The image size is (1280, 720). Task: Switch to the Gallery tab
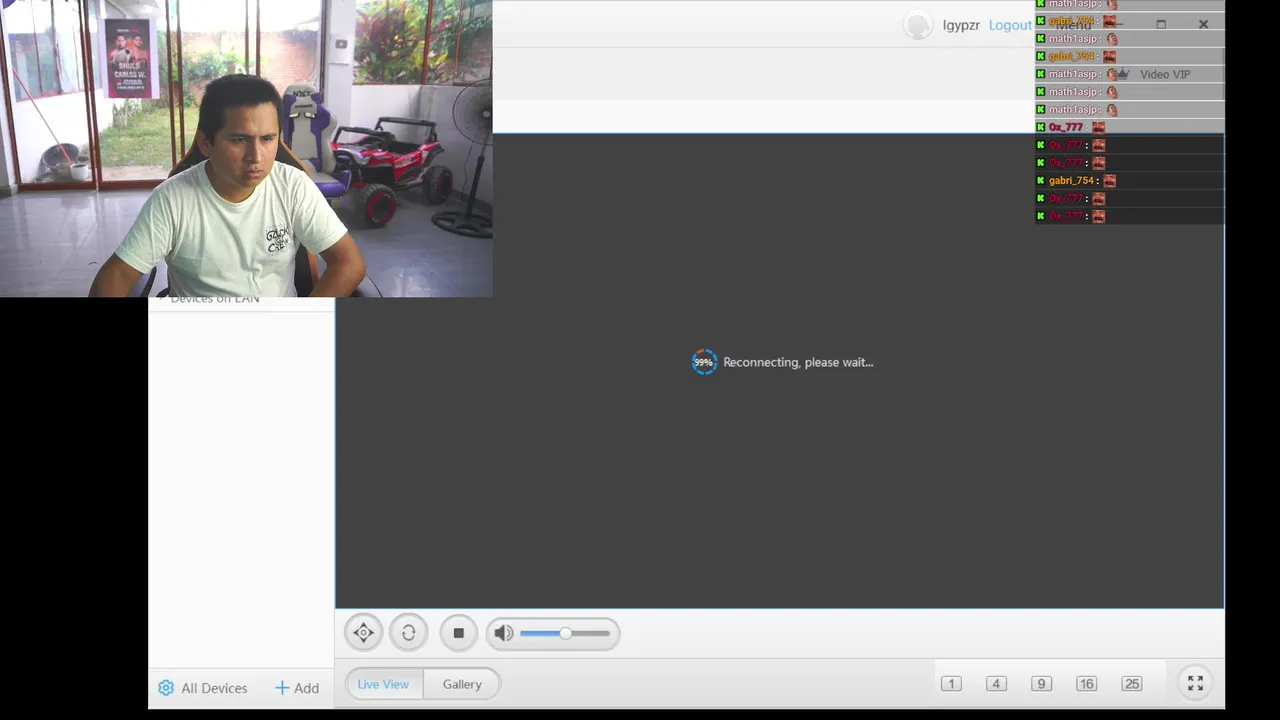tap(462, 684)
